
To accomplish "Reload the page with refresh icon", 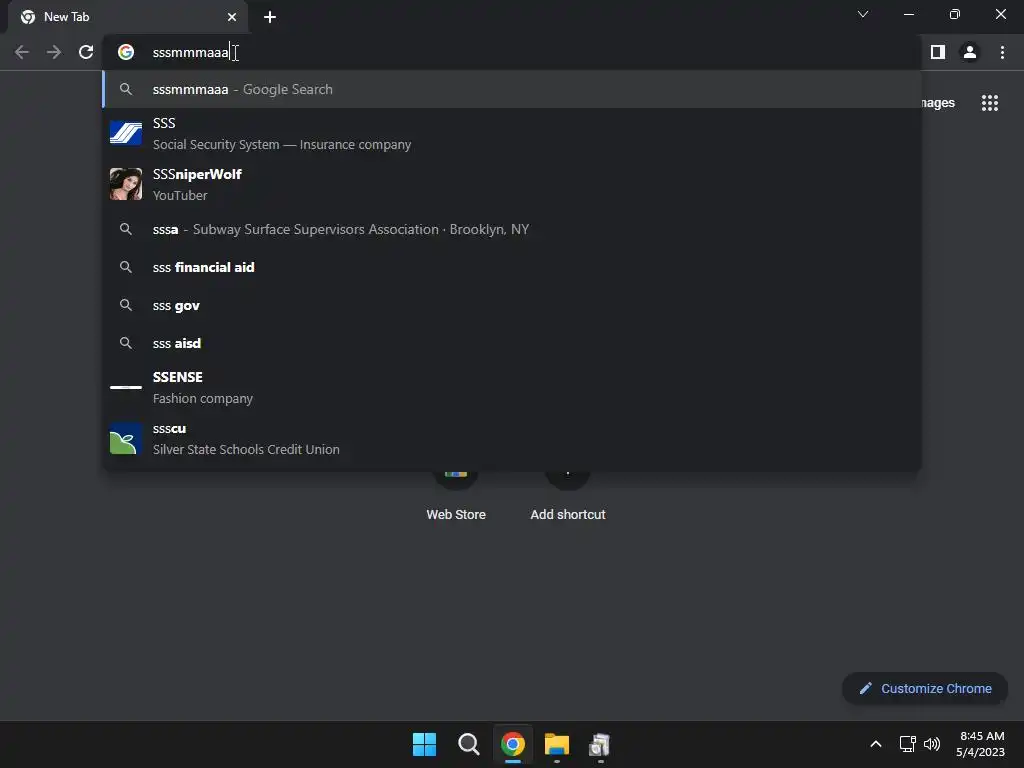I will pos(86,52).
